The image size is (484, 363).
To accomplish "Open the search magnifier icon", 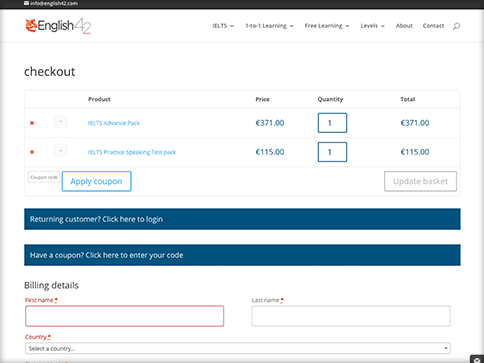I will click(x=456, y=26).
